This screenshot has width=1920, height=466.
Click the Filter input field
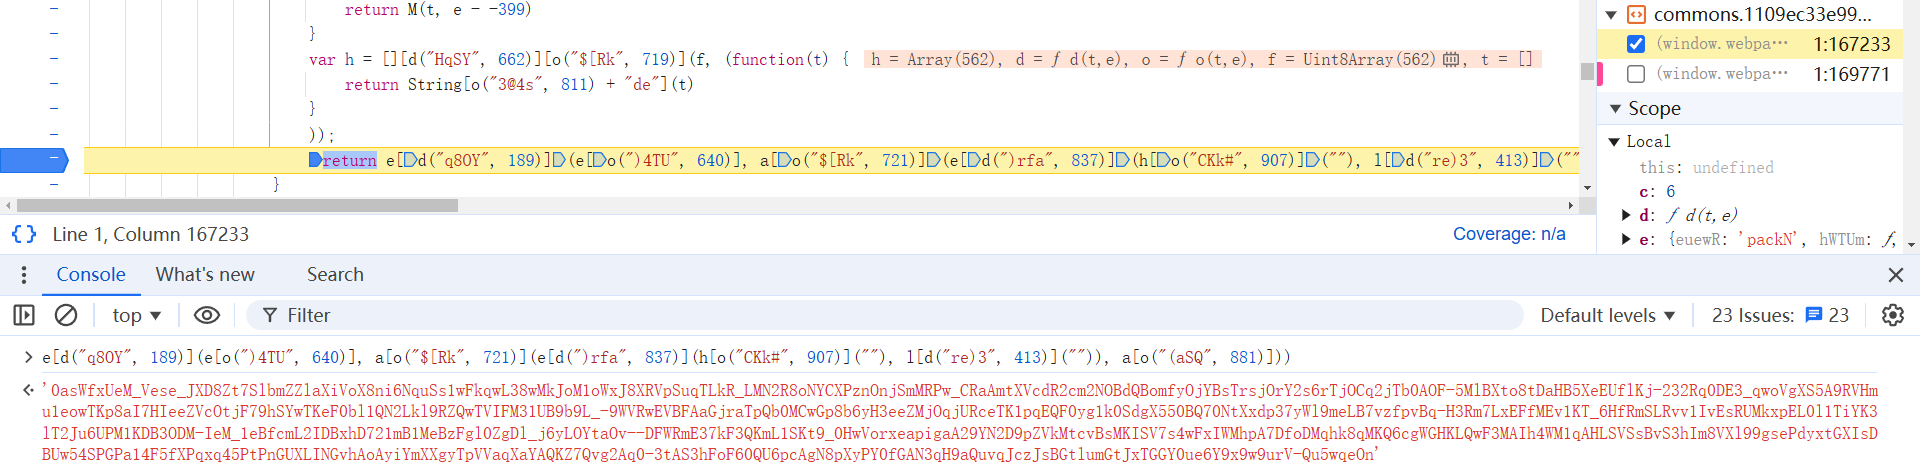point(885,315)
